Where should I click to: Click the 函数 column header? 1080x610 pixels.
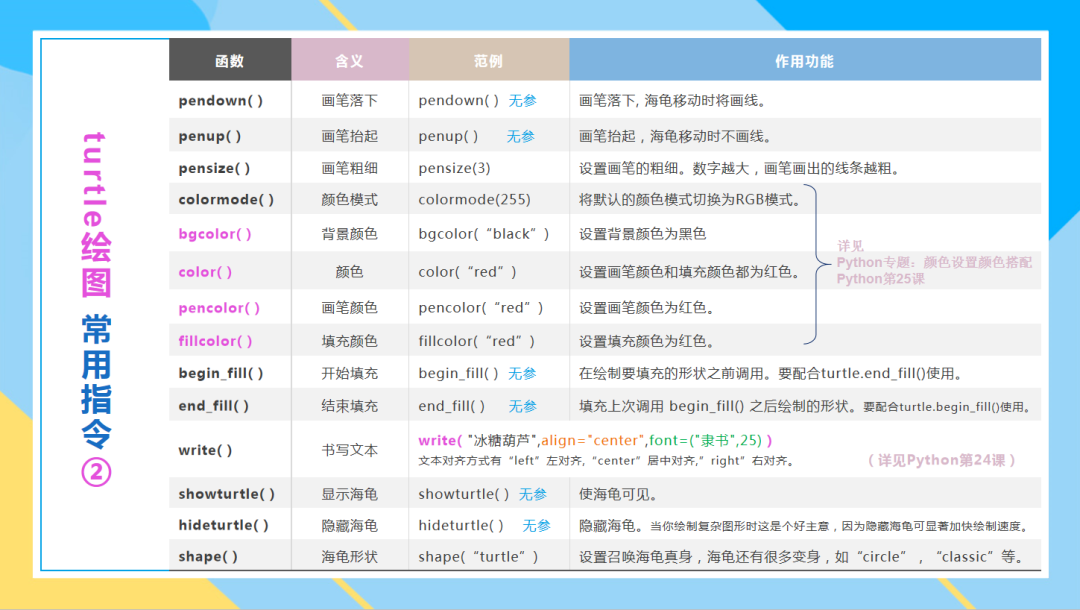(230, 60)
